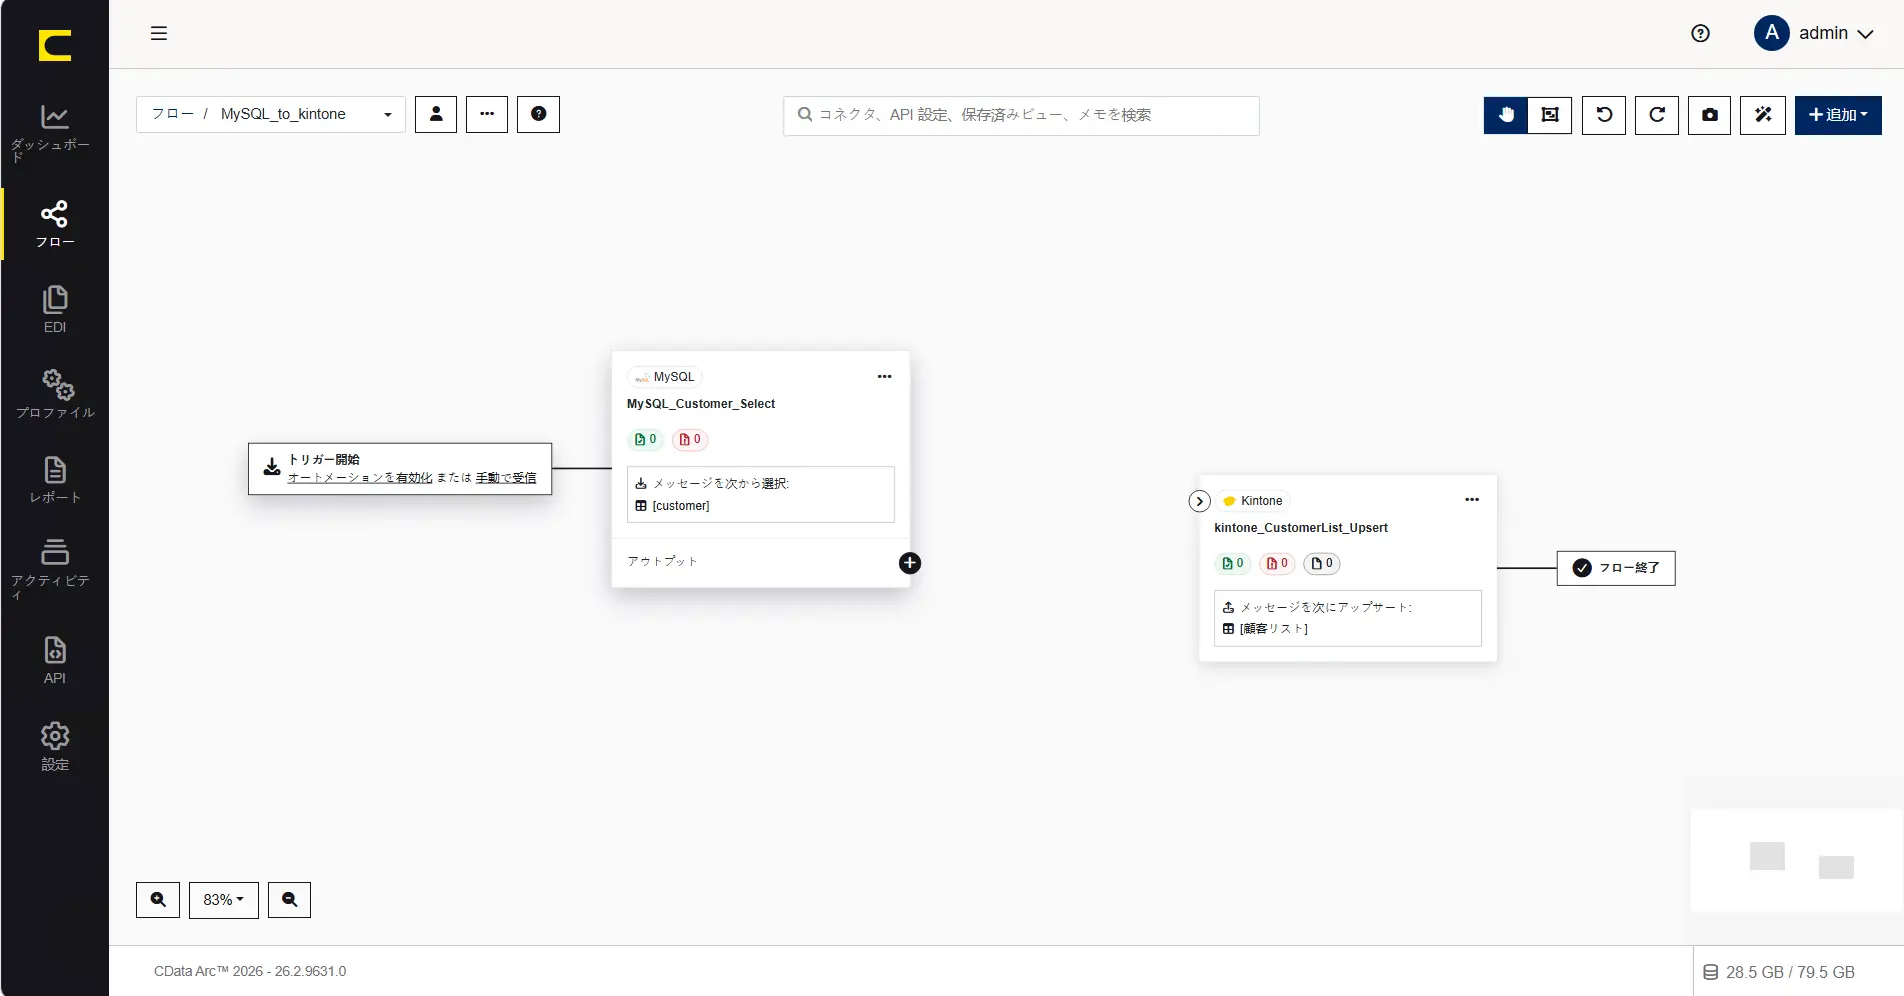1904x996 pixels.
Task: Select the MySQL_Customer_Select connector title
Action: point(701,404)
